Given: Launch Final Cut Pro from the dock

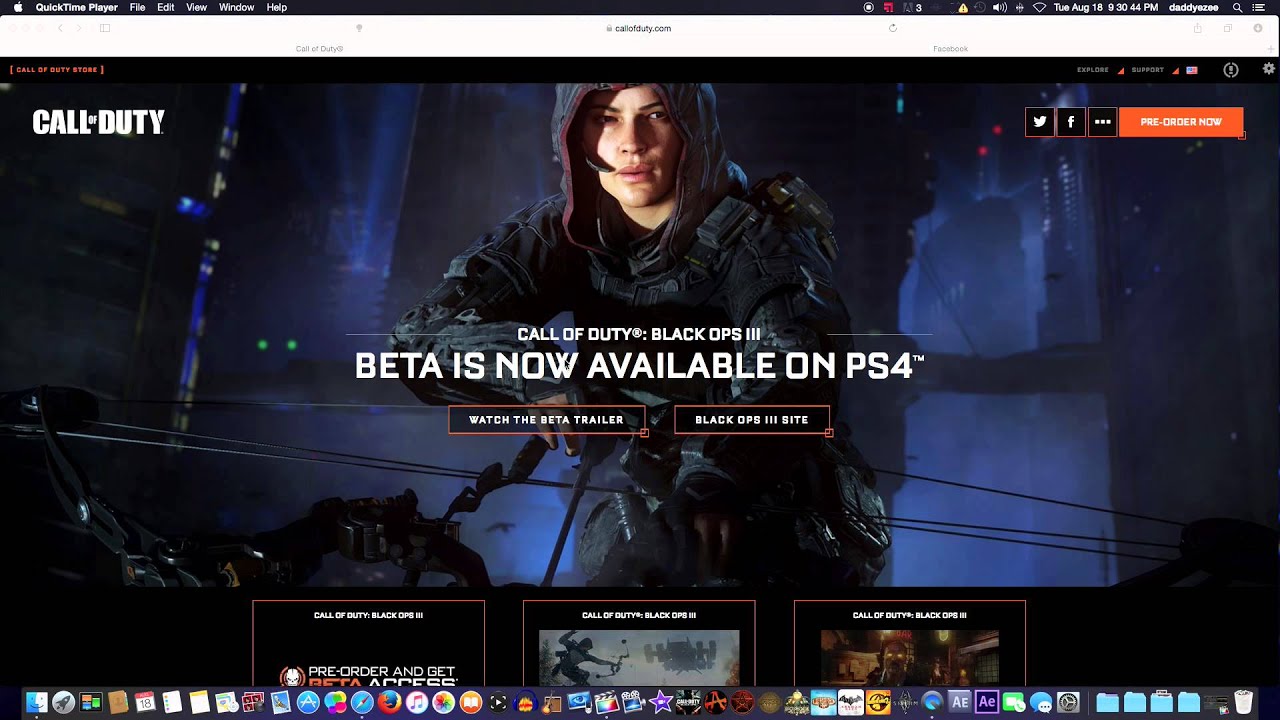Looking at the screenshot, I should pos(605,702).
